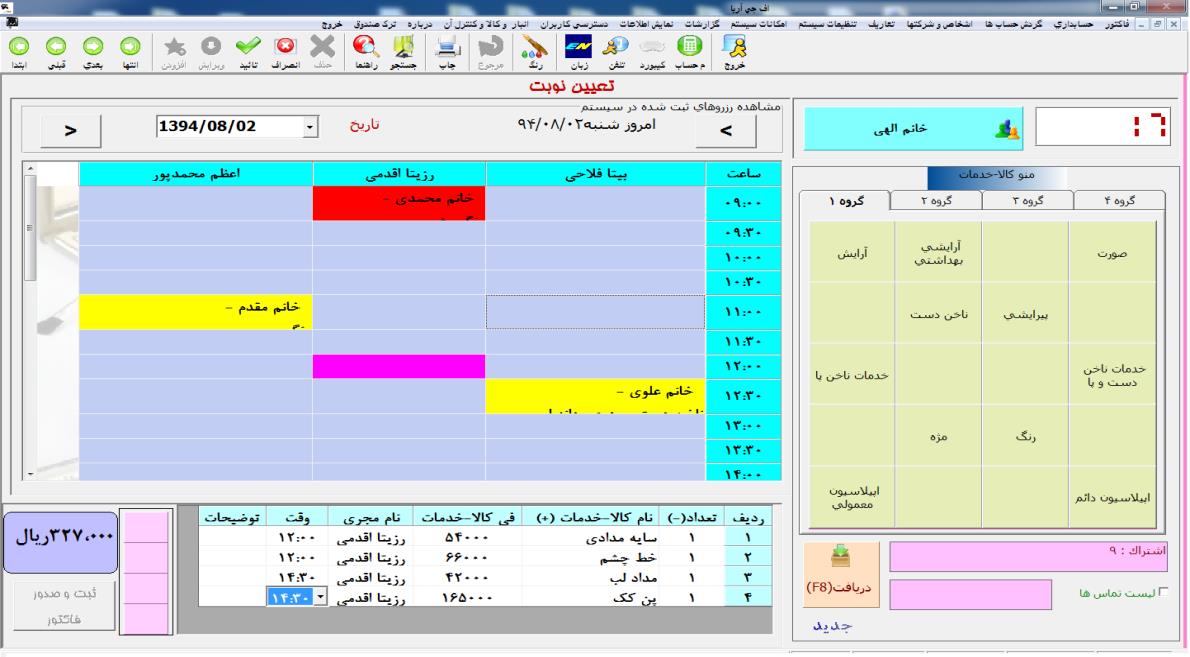
Task: Select the ناخن دست service button
Action: point(939,313)
